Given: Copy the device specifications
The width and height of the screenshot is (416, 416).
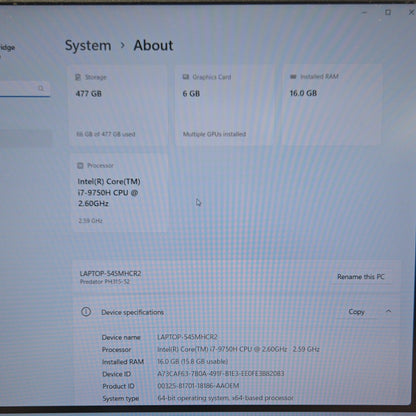Looking at the screenshot, I should tap(356, 312).
